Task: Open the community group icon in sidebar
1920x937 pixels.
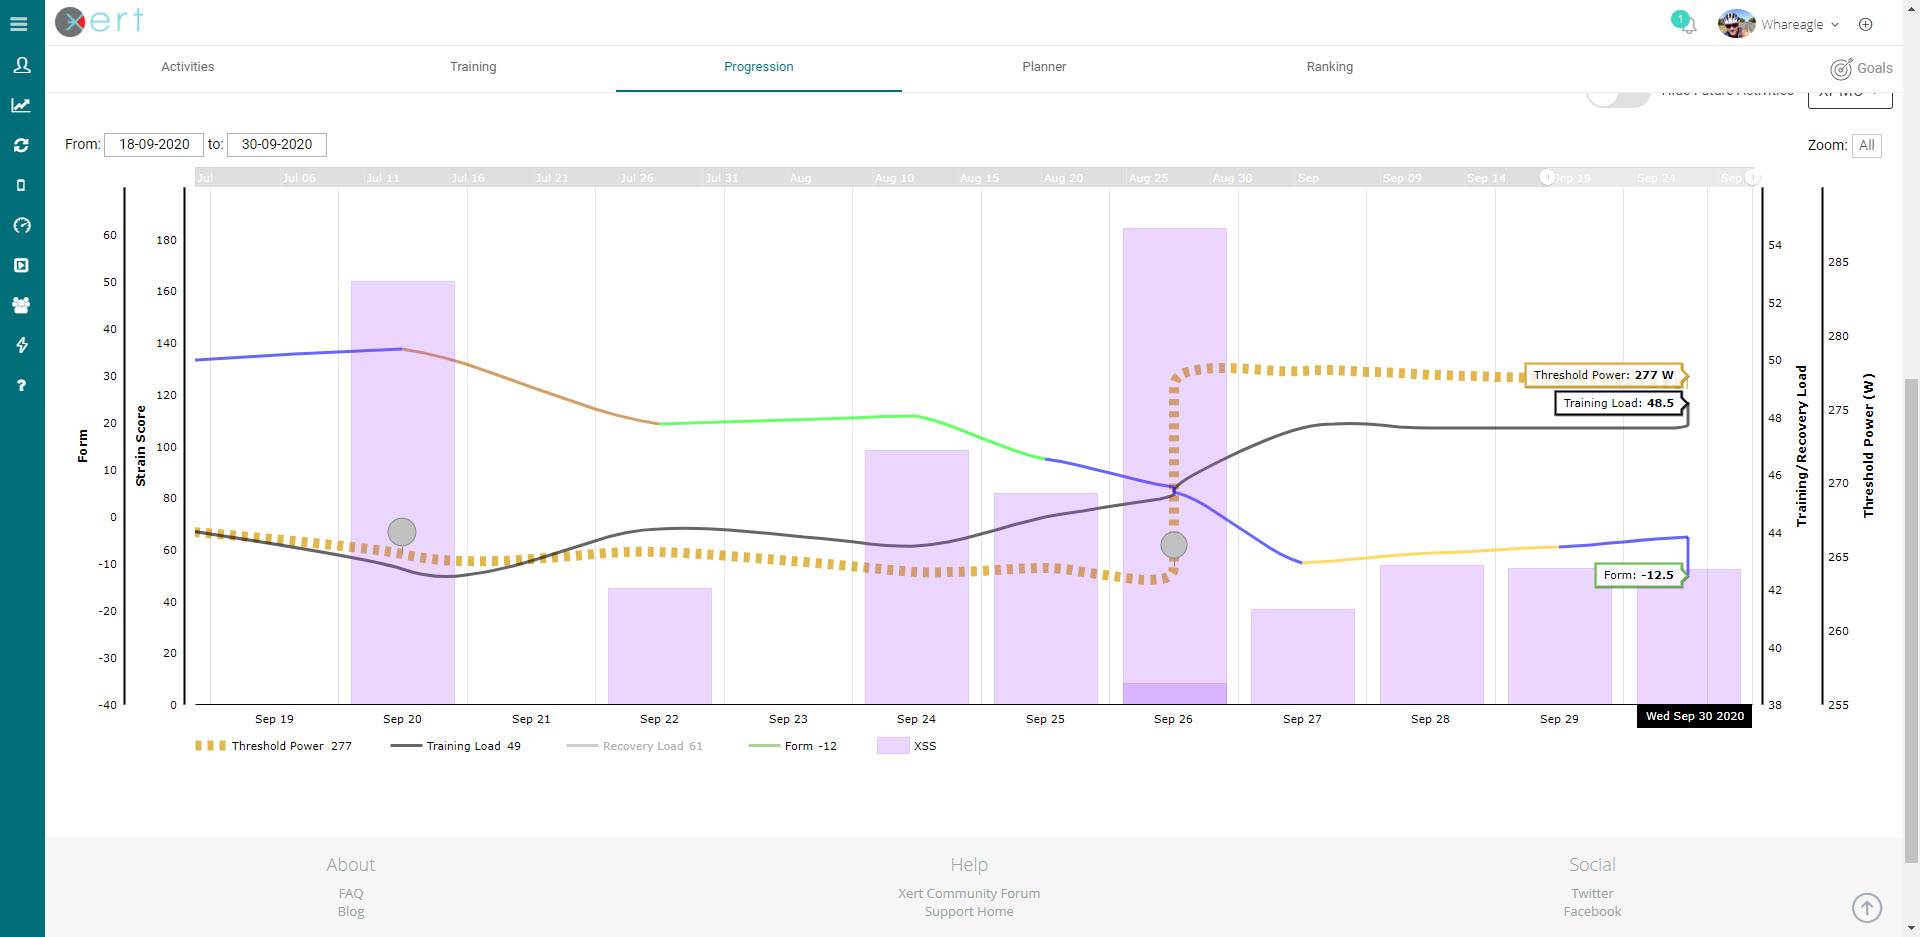Action: [20, 305]
